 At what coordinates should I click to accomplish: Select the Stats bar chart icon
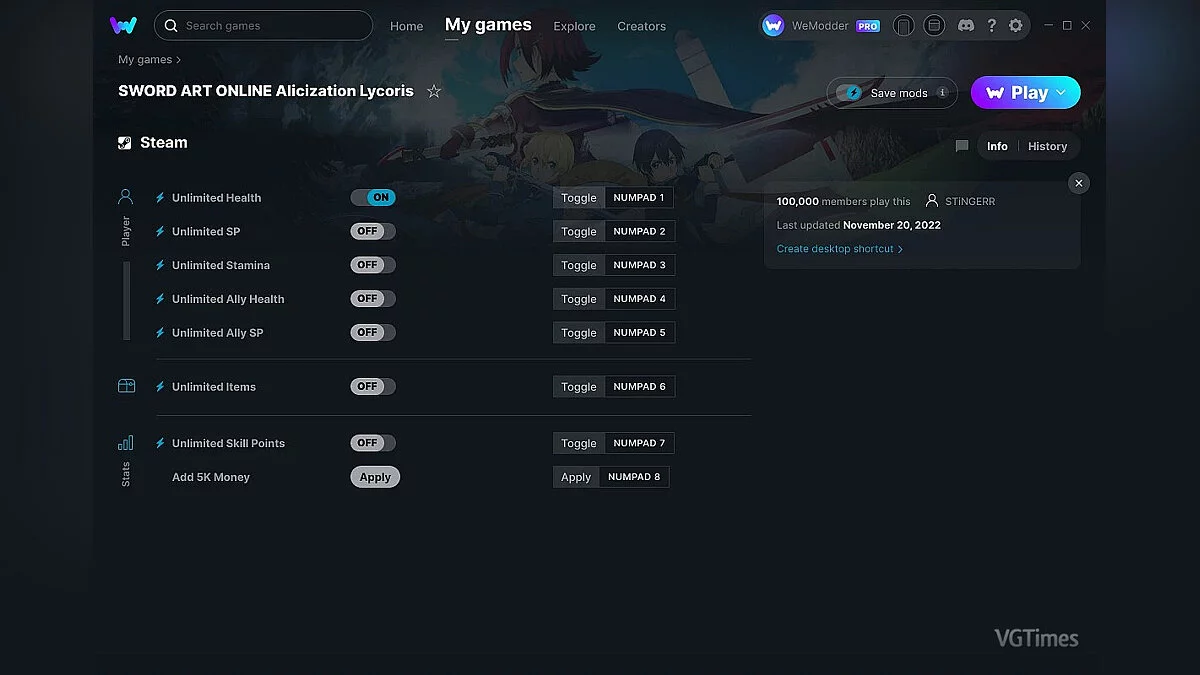[x=126, y=443]
